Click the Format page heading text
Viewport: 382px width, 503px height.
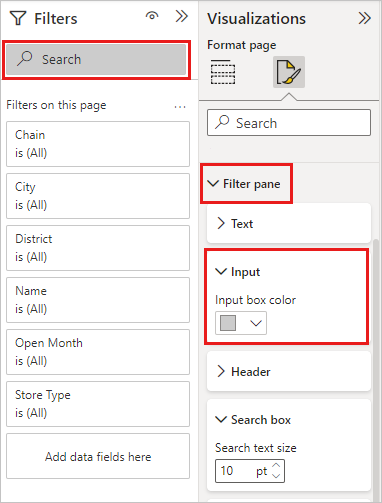coord(242,45)
